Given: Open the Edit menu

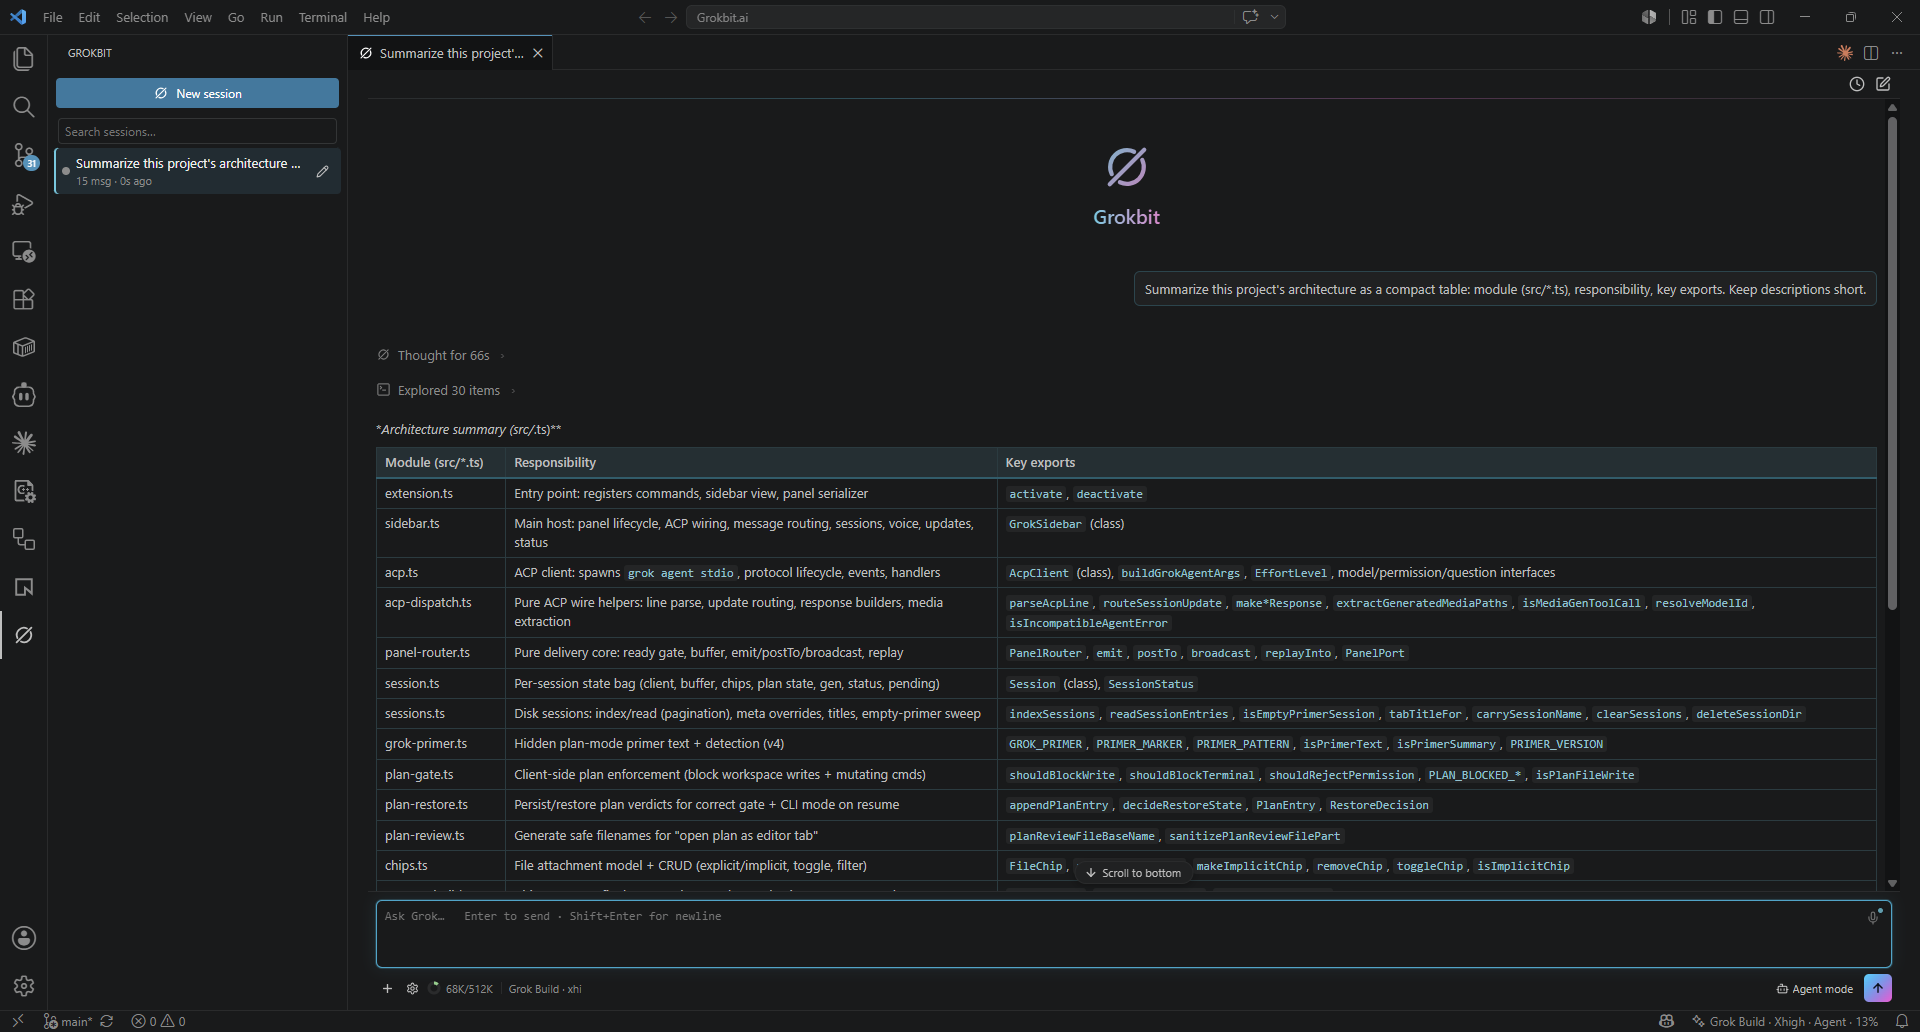Looking at the screenshot, I should coord(89,17).
